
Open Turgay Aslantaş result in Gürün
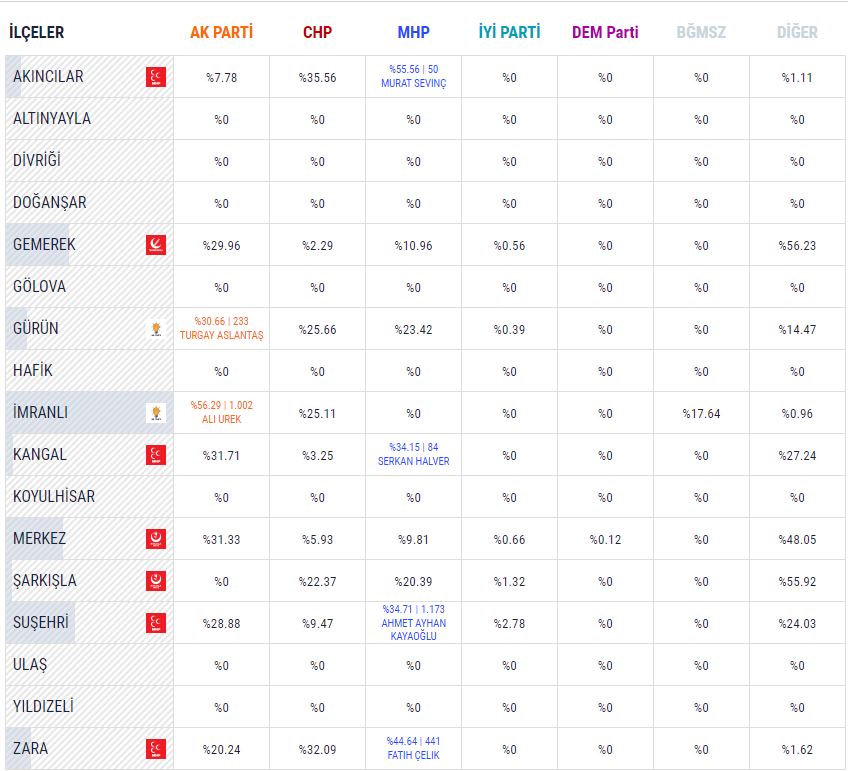tap(221, 329)
